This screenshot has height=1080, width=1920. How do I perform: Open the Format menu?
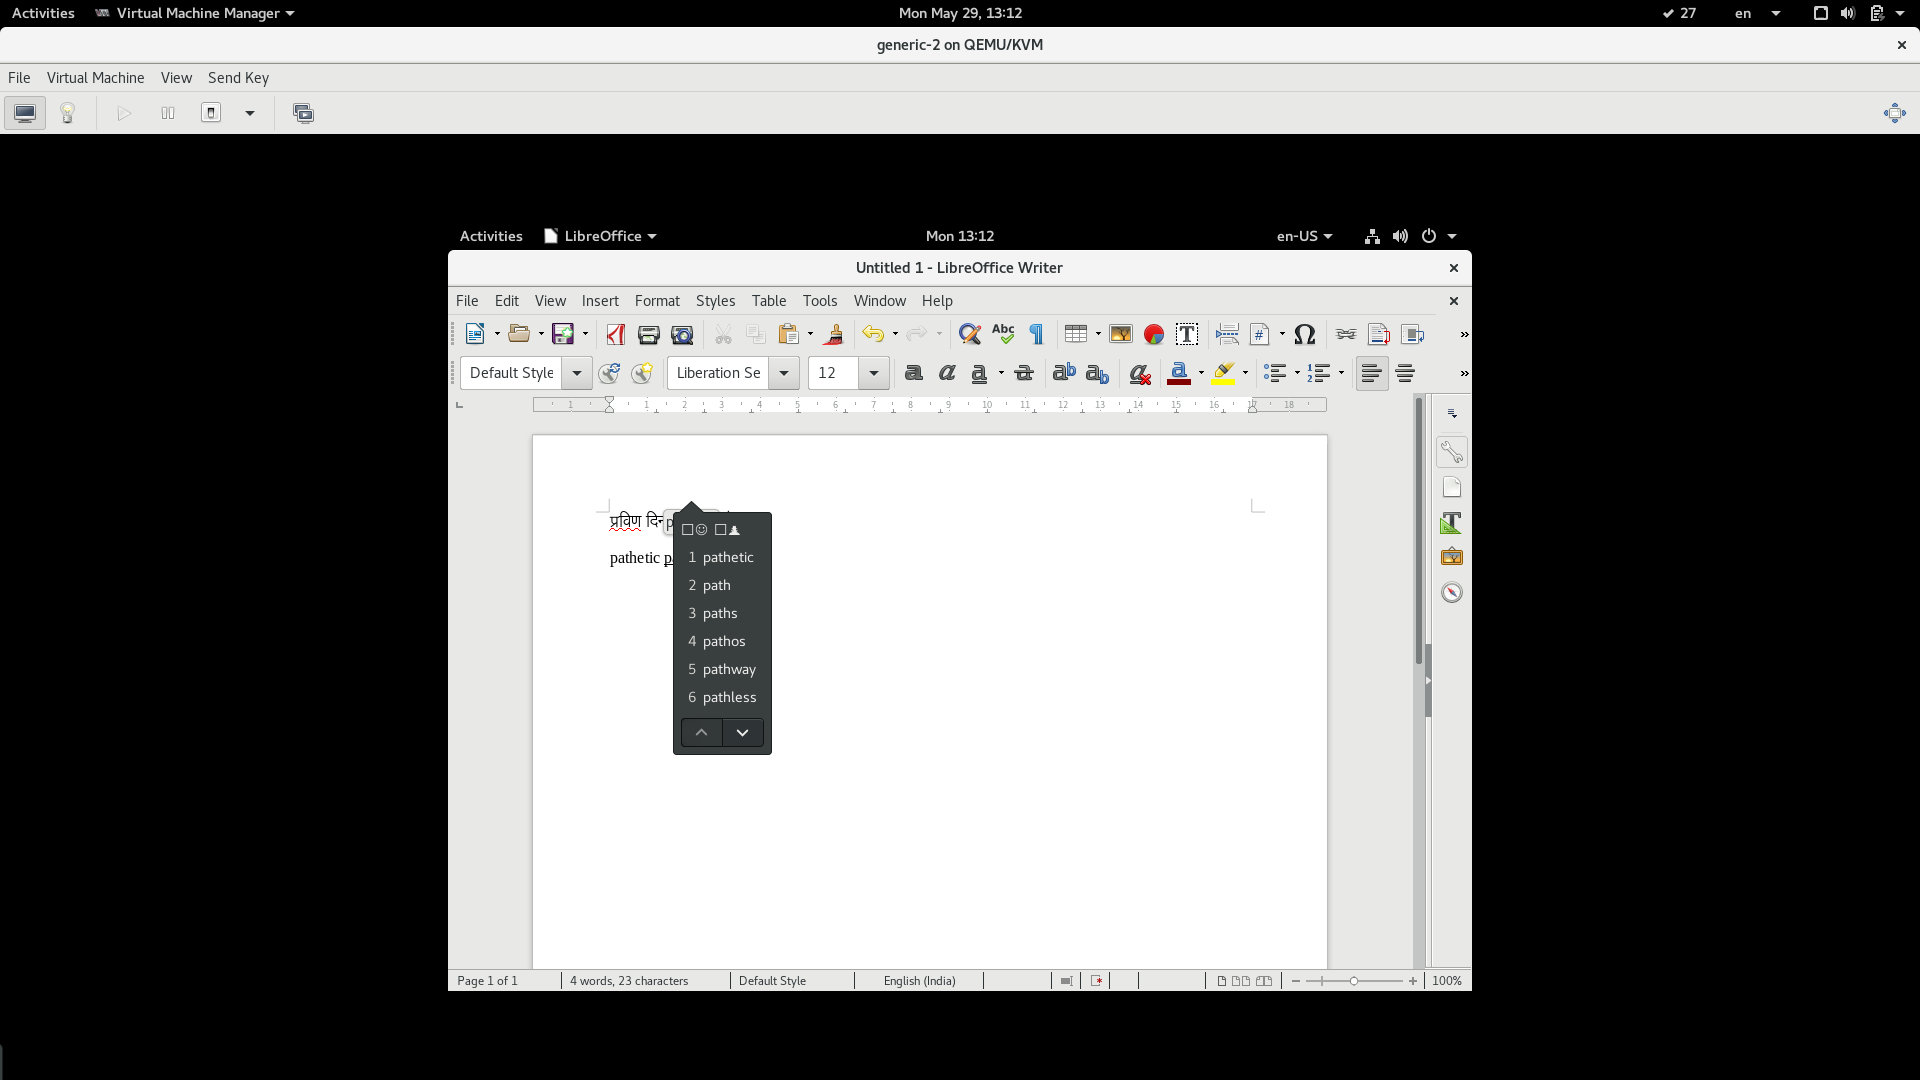pyautogui.click(x=657, y=301)
